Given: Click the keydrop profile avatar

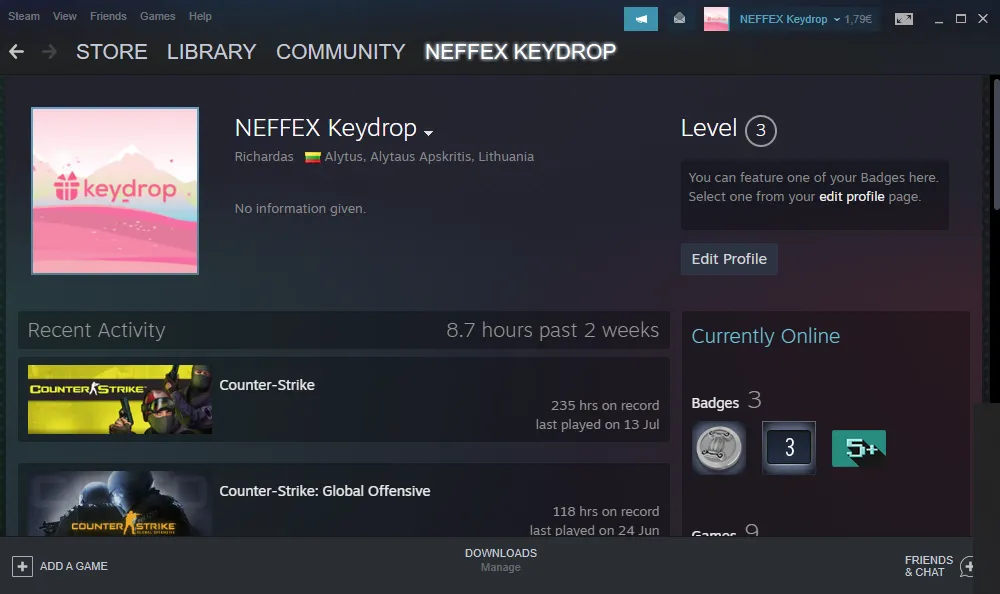Looking at the screenshot, I should click(115, 191).
